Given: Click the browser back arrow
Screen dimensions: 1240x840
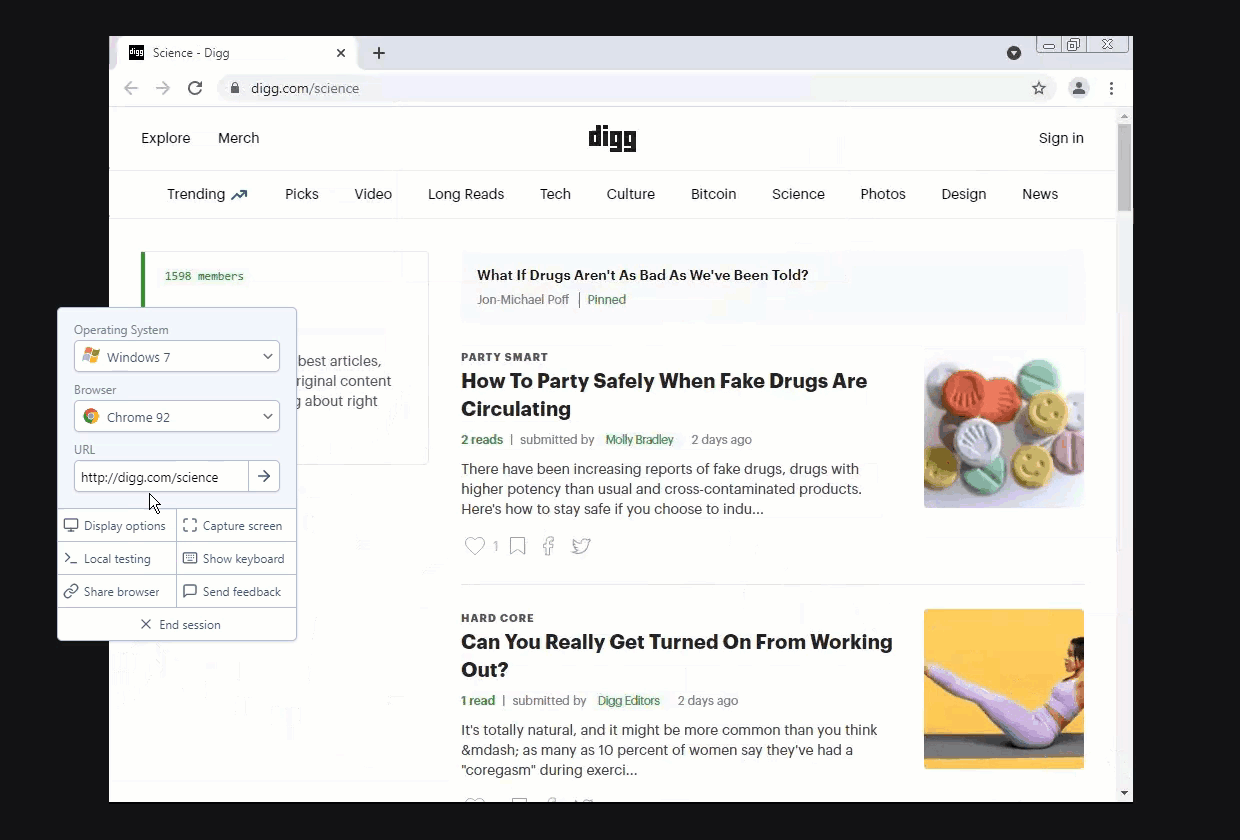Looking at the screenshot, I should [131, 88].
